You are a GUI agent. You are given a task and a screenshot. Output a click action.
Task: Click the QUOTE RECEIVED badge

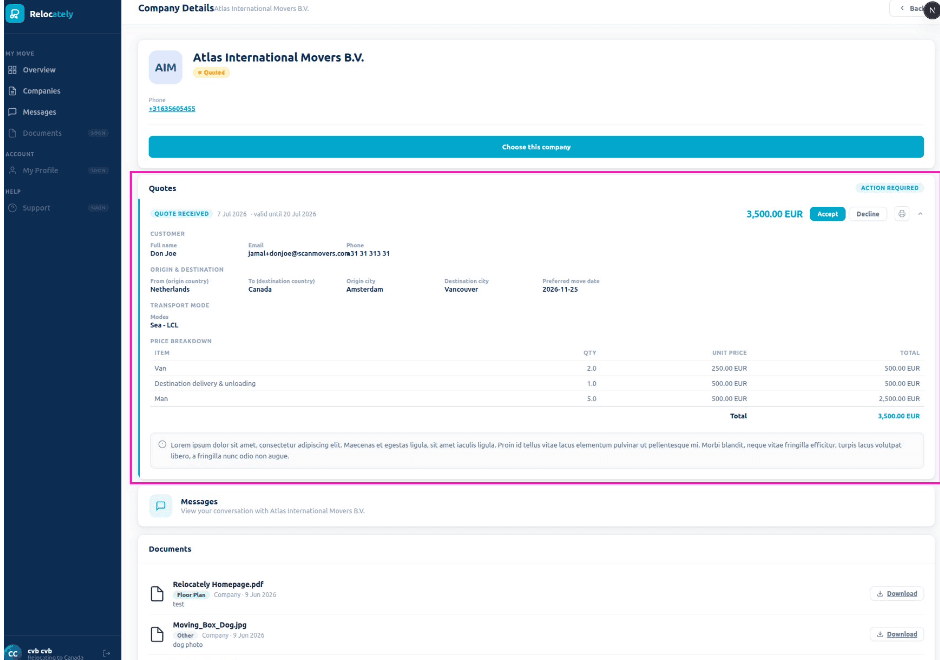coord(182,213)
